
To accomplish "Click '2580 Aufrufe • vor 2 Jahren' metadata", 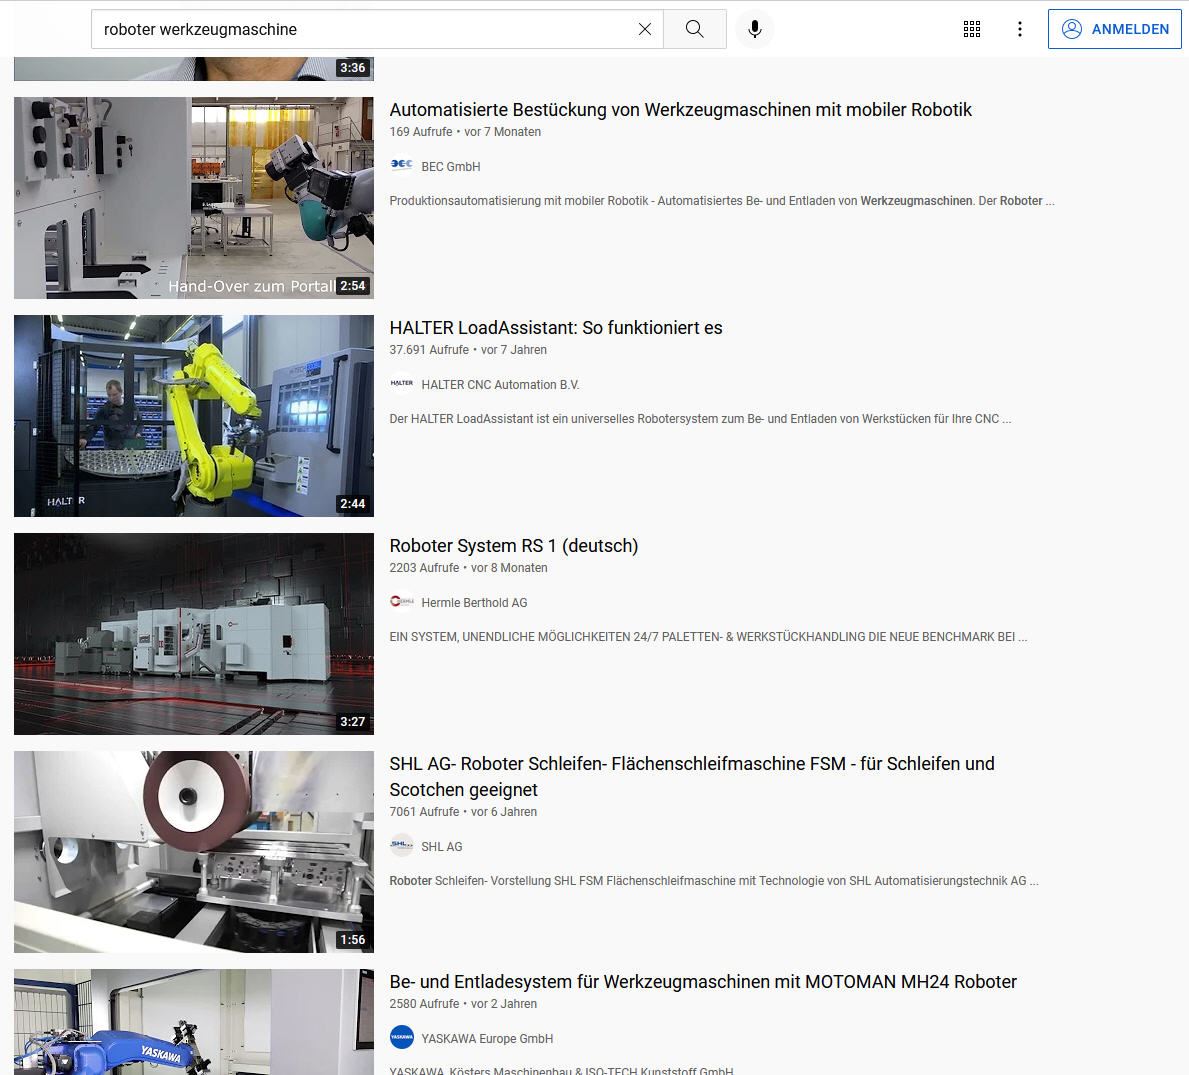I will pyautogui.click(x=463, y=1004).
